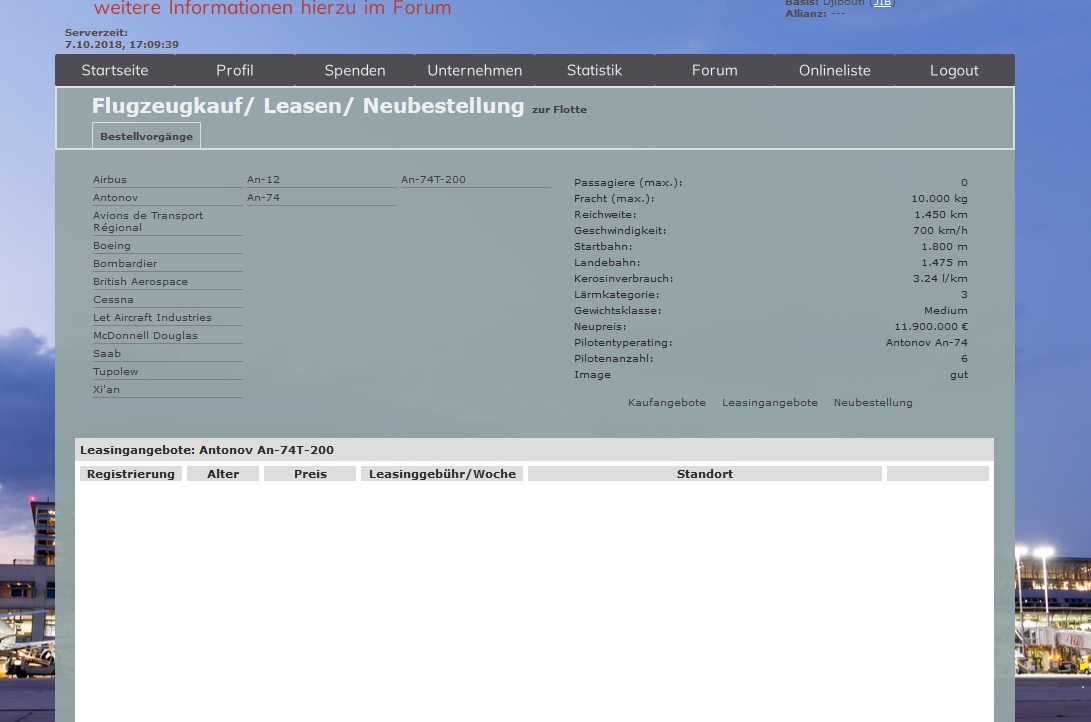
Task: Select manufacturer Xi'an
Action: coord(168,390)
